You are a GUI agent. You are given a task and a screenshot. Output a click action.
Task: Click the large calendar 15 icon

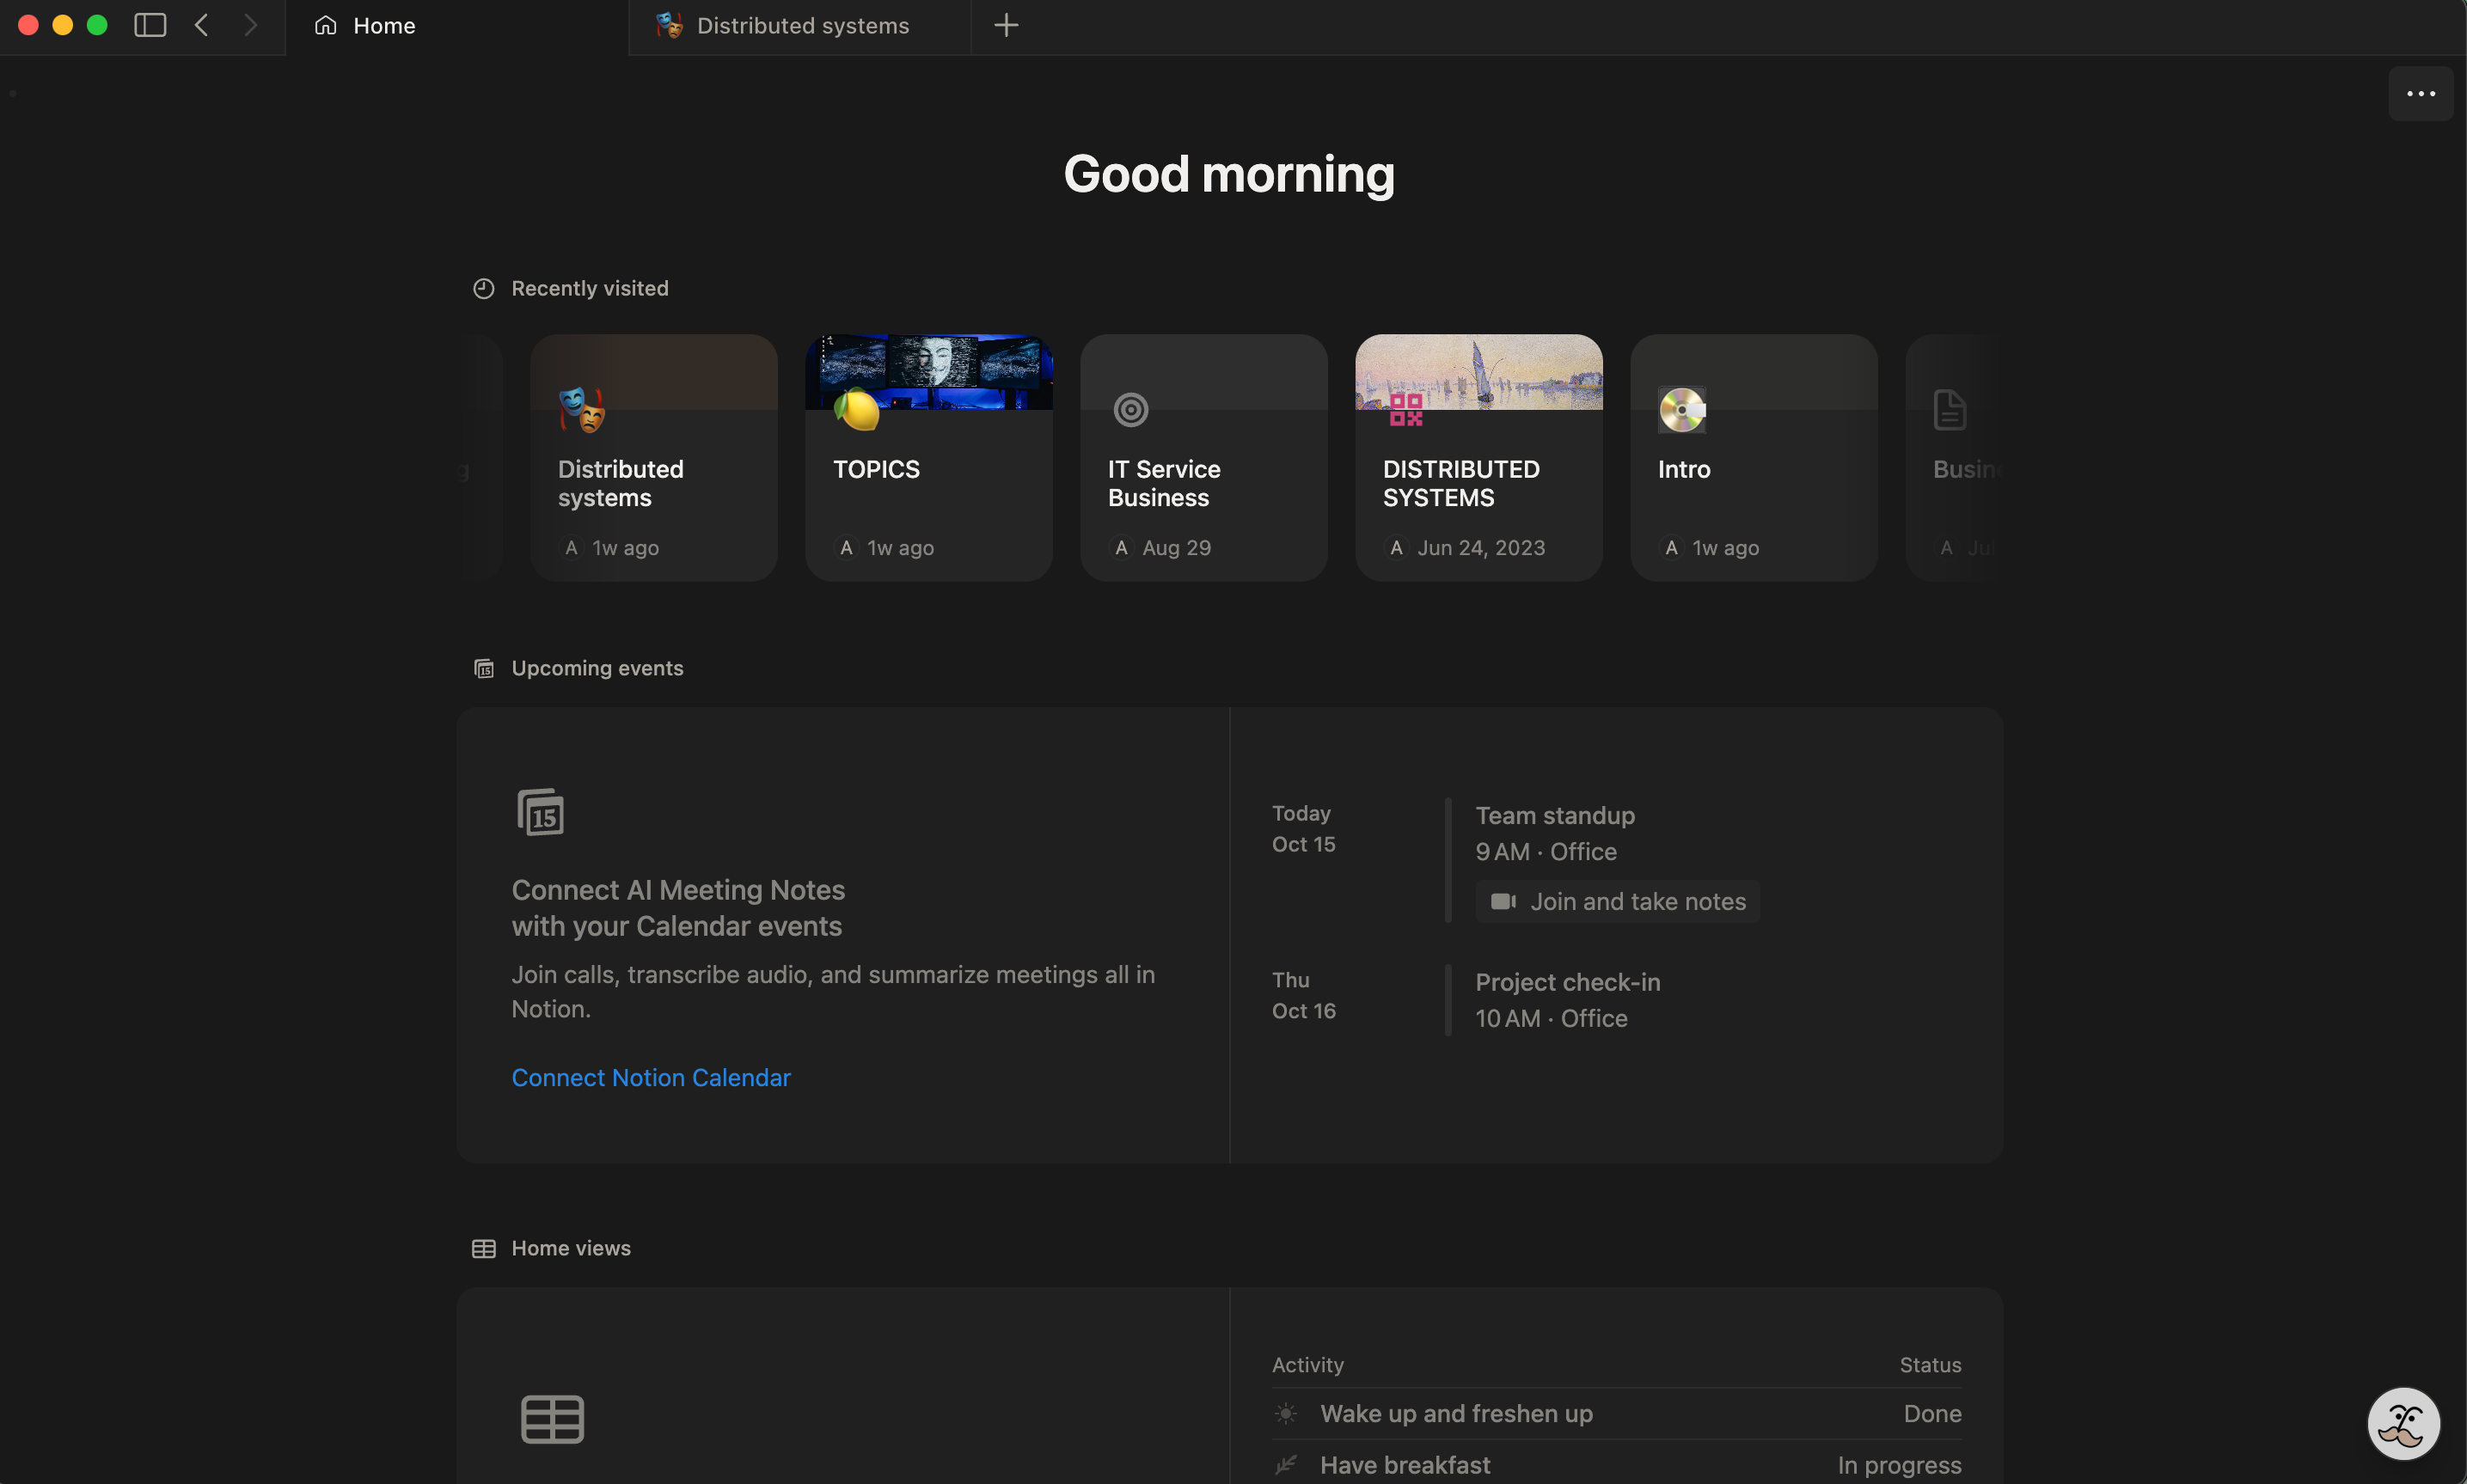pos(540,812)
